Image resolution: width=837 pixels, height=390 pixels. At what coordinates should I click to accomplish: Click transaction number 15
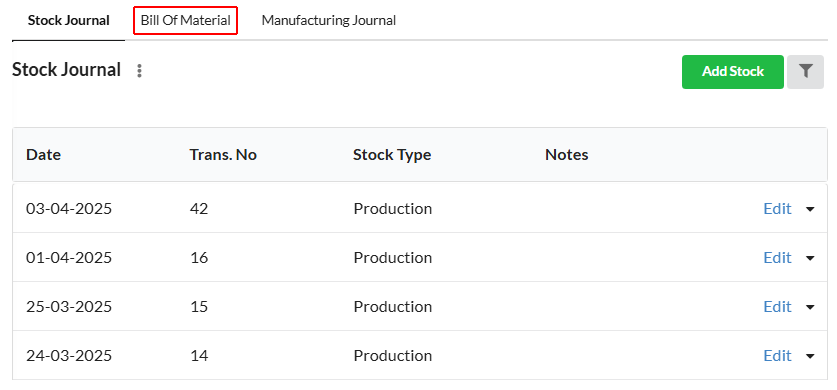point(199,307)
